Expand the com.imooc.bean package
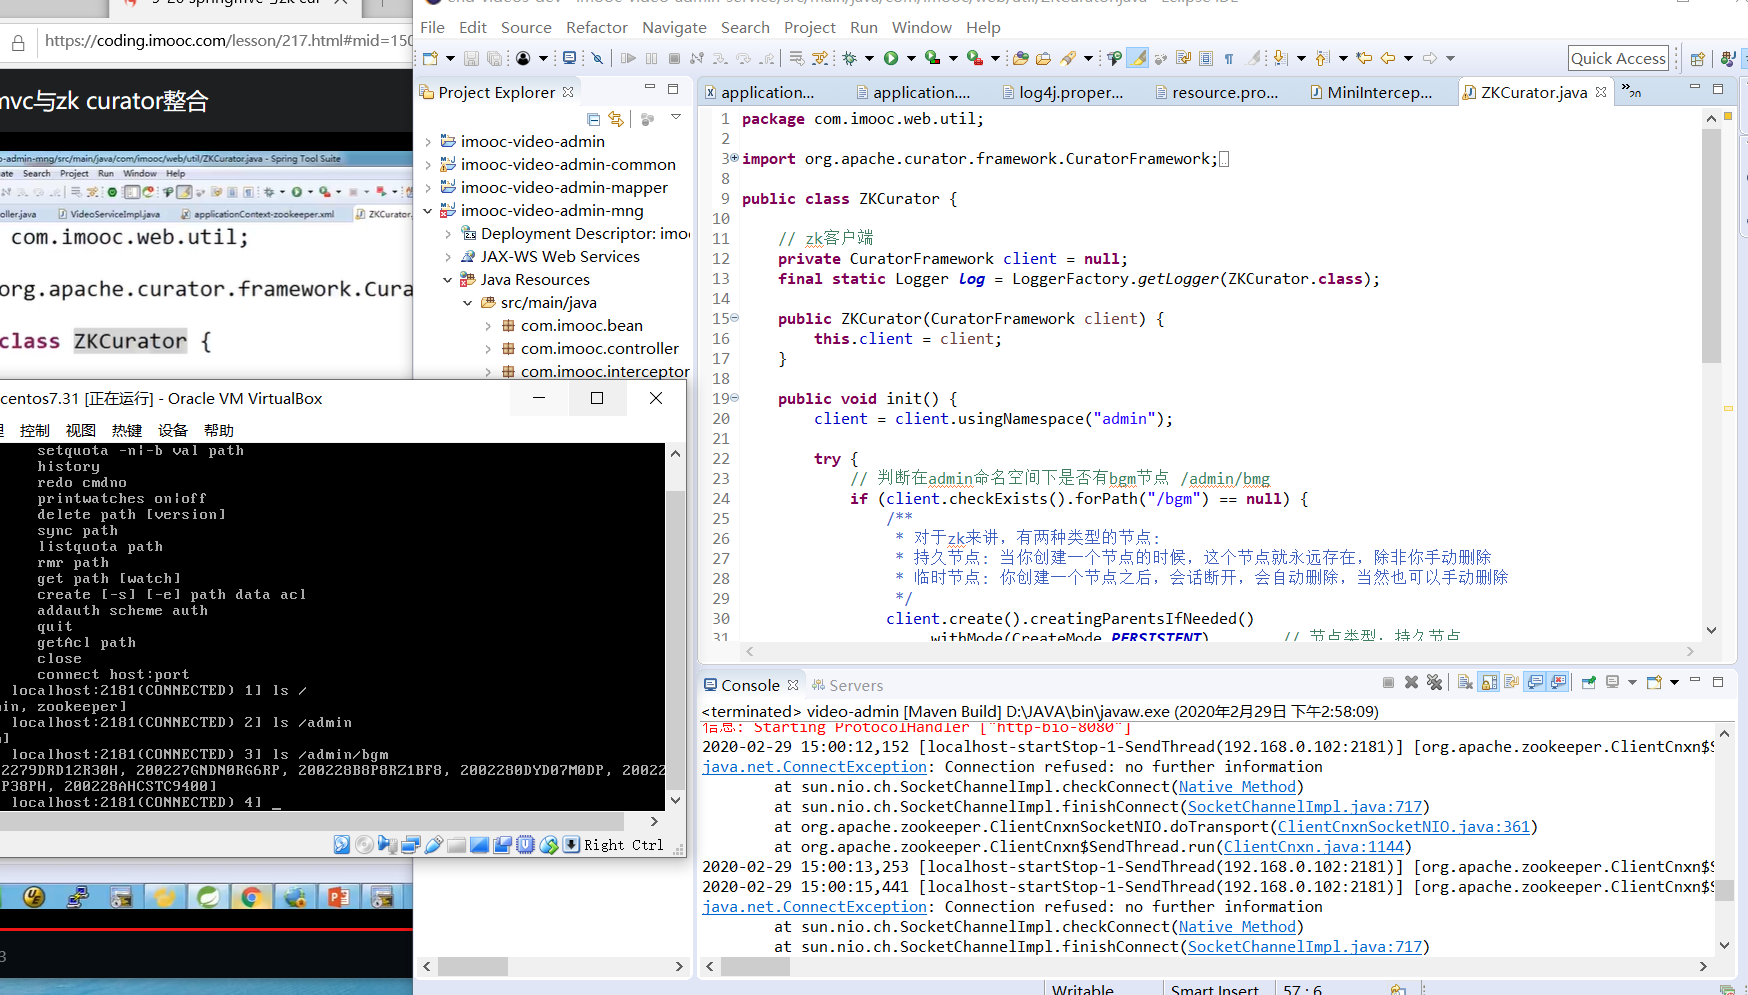The image size is (1748, 995). coord(488,326)
